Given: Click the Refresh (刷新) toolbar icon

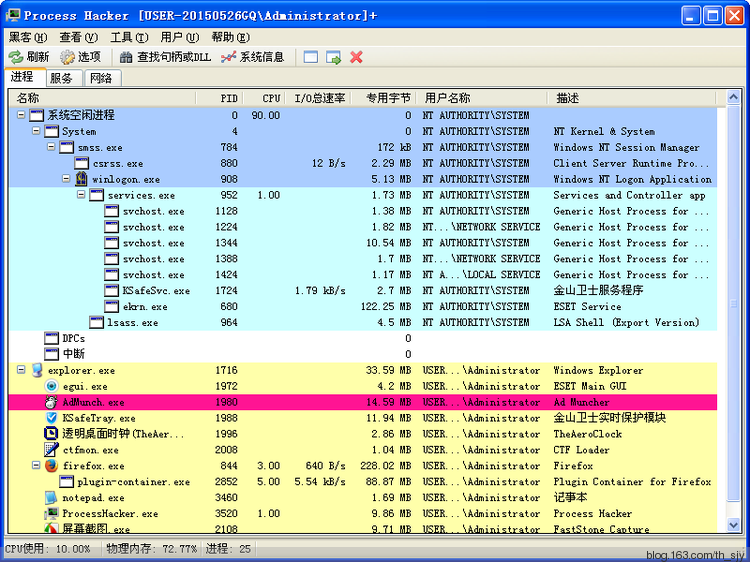Looking at the screenshot, I should pyautogui.click(x=16, y=57).
